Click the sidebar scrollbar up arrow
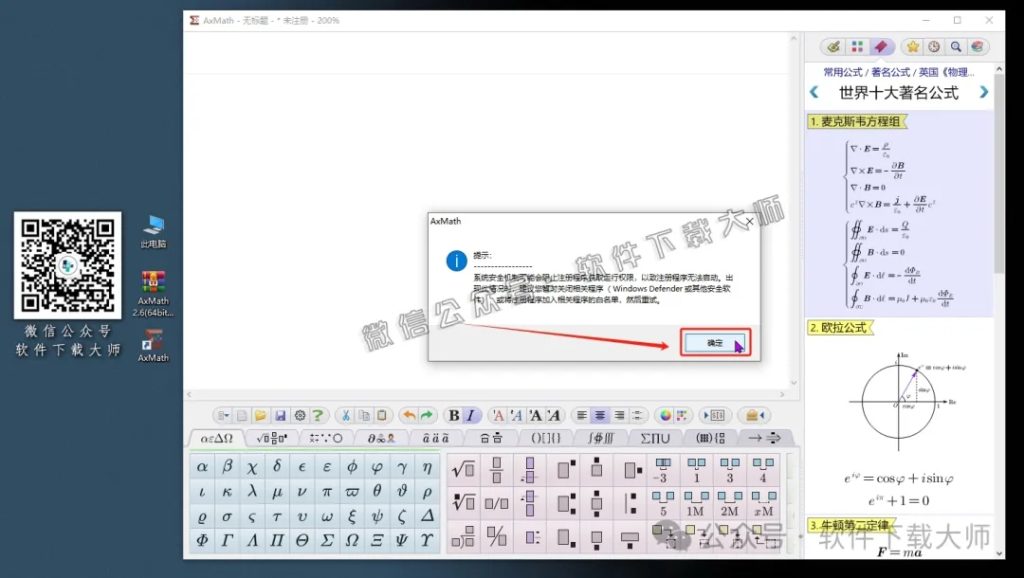The image size is (1024, 578). pos(999,70)
